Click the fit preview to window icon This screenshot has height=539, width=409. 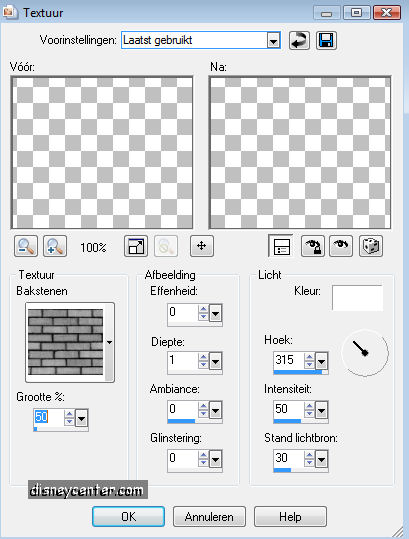136,246
